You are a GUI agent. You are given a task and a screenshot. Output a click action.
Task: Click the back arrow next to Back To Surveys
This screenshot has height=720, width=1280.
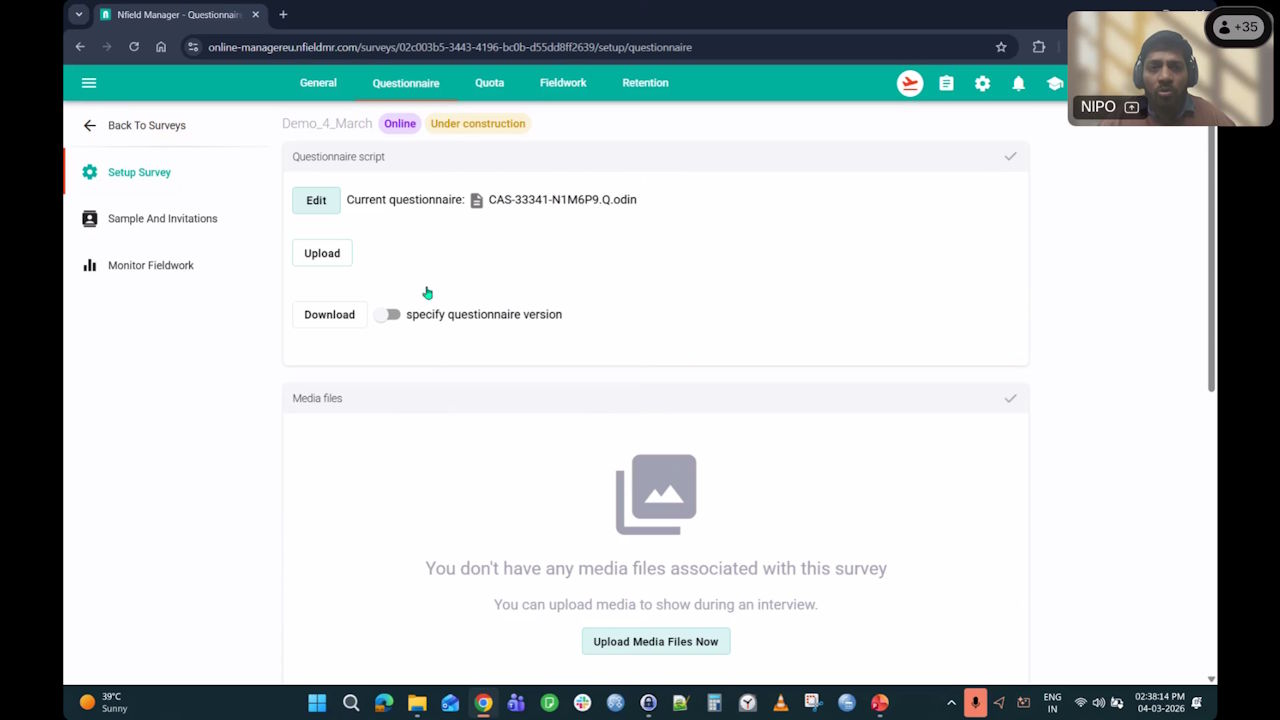pyautogui.click(x=89, y=125)
